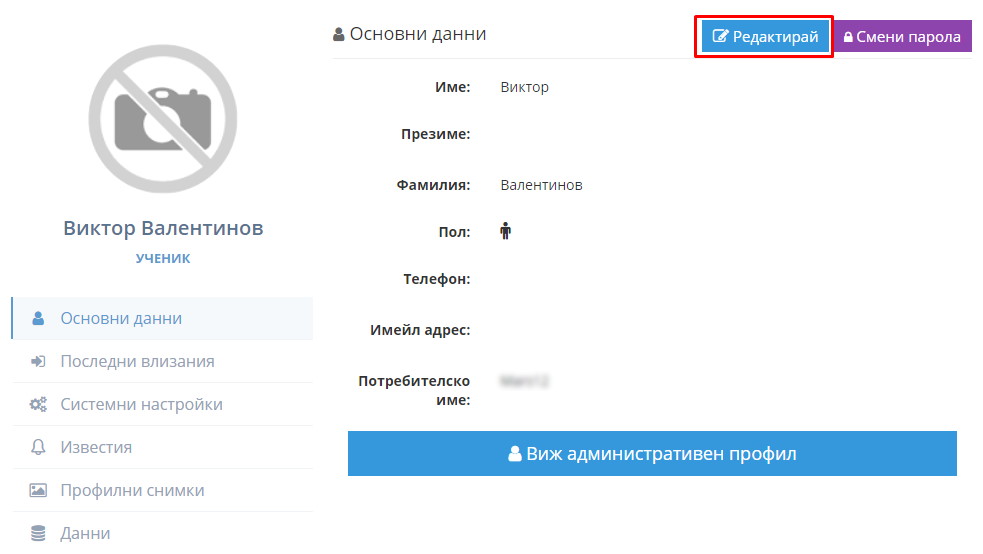Click the no-photo profile picture placeholder
This screenshot has height=554, width=983.
[x=163, y=119]
